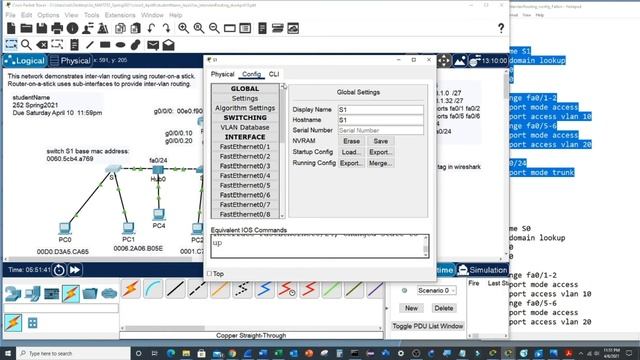
Task: Open Algorithm Settings
Action: [245, 108]
